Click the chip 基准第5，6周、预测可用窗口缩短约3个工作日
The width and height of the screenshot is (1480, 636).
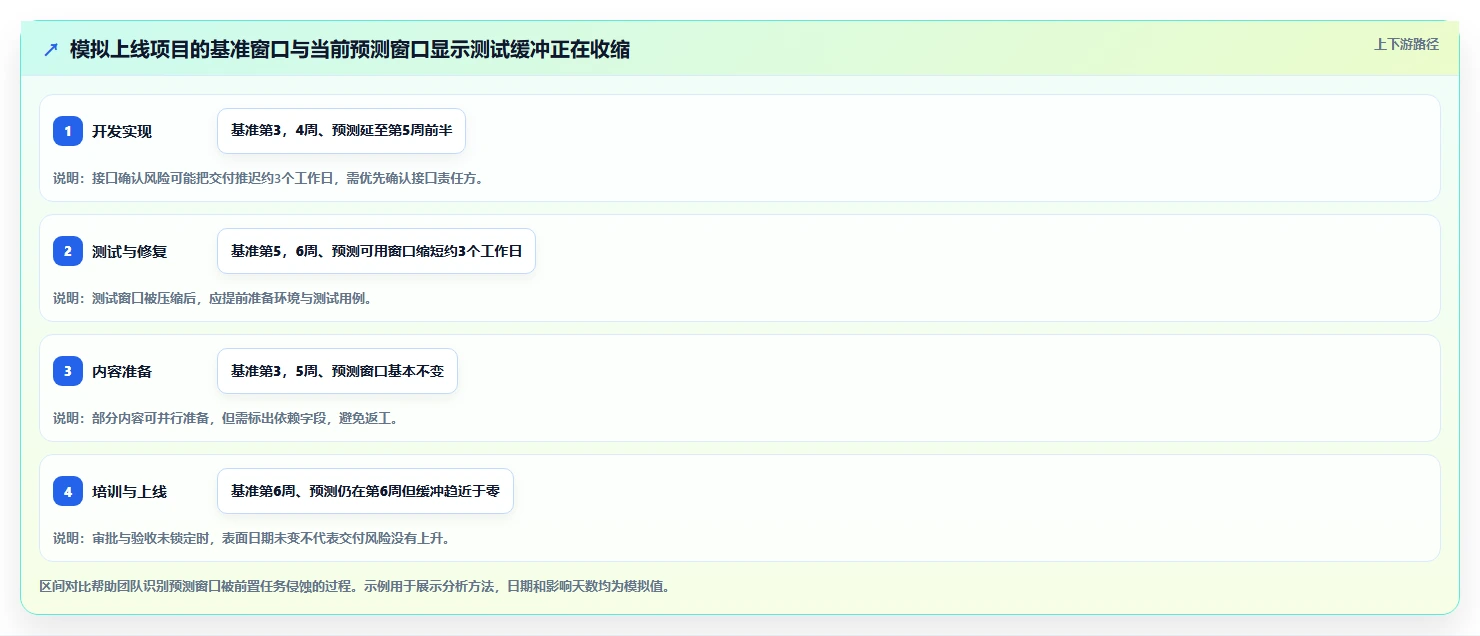(376, 251)
